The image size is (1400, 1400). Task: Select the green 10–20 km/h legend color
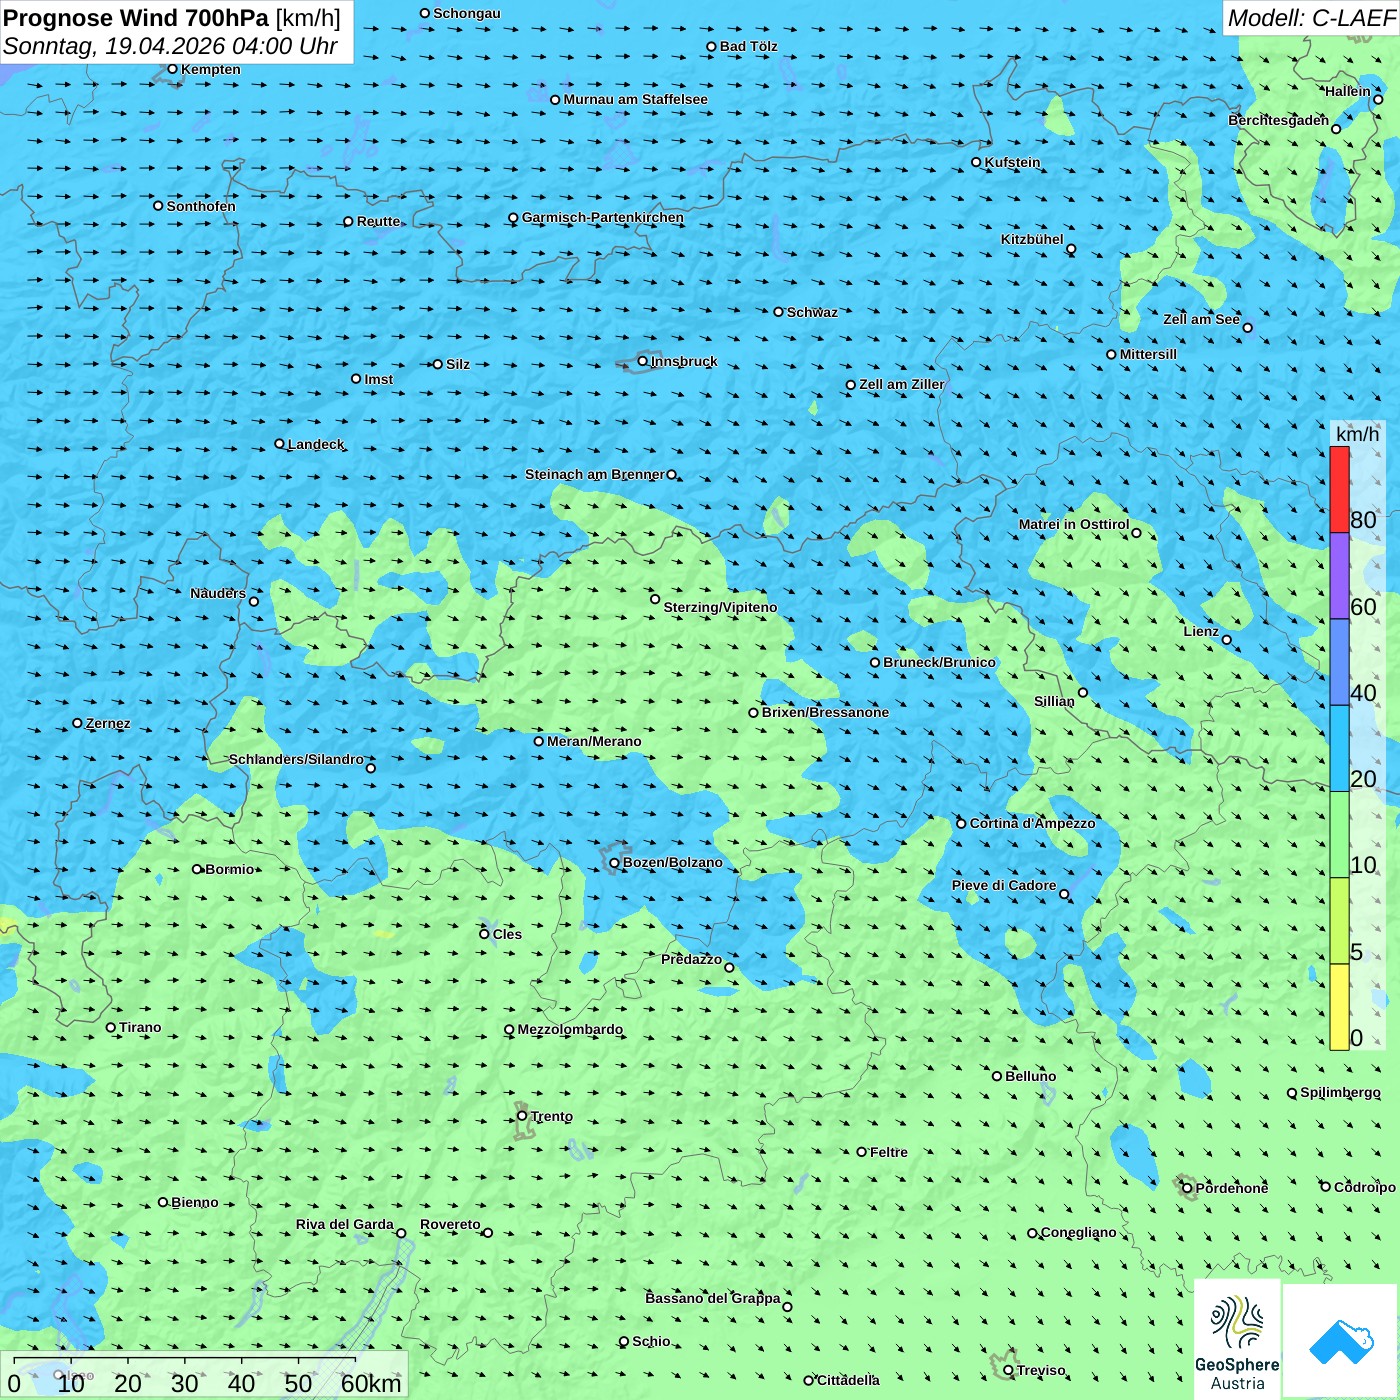tap(1339, 835)
